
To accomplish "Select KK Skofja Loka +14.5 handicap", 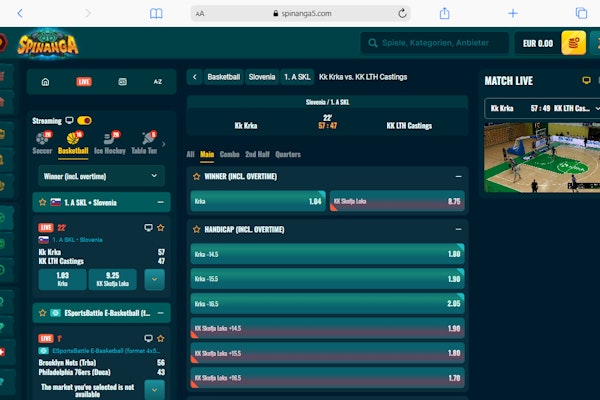I will [x=328, y=328].
